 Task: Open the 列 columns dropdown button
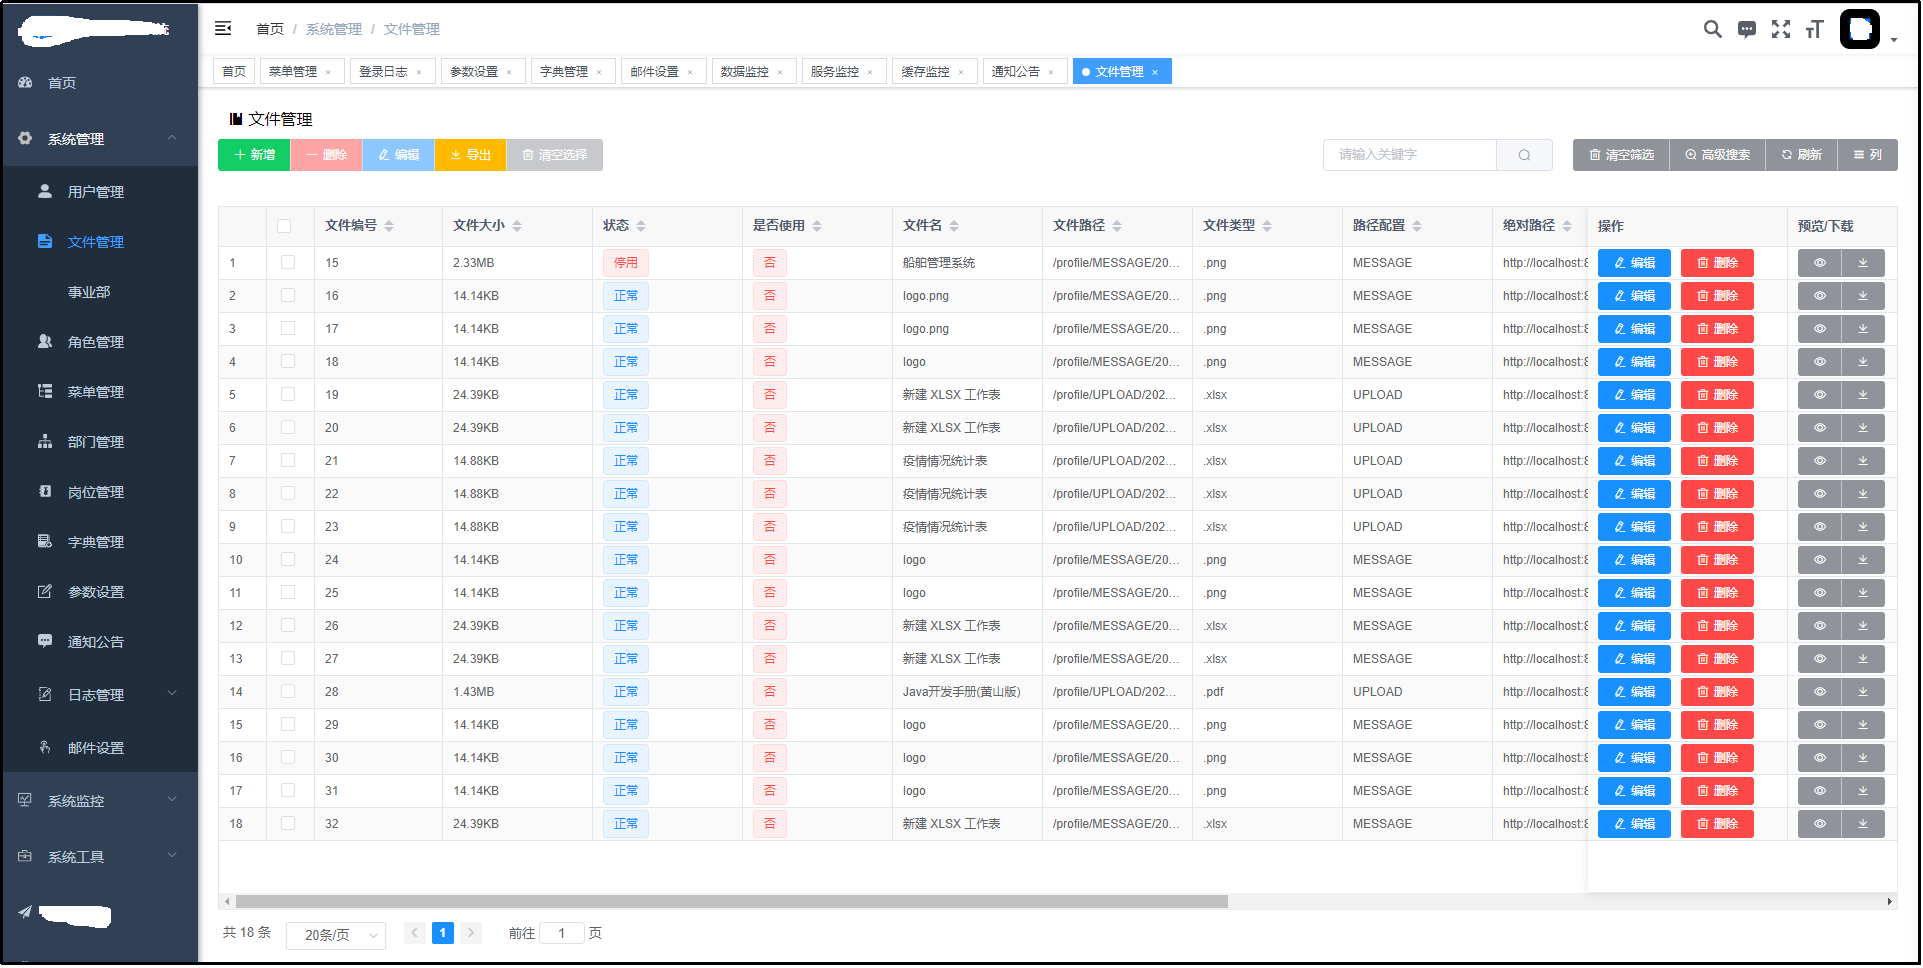[1867, 155]
